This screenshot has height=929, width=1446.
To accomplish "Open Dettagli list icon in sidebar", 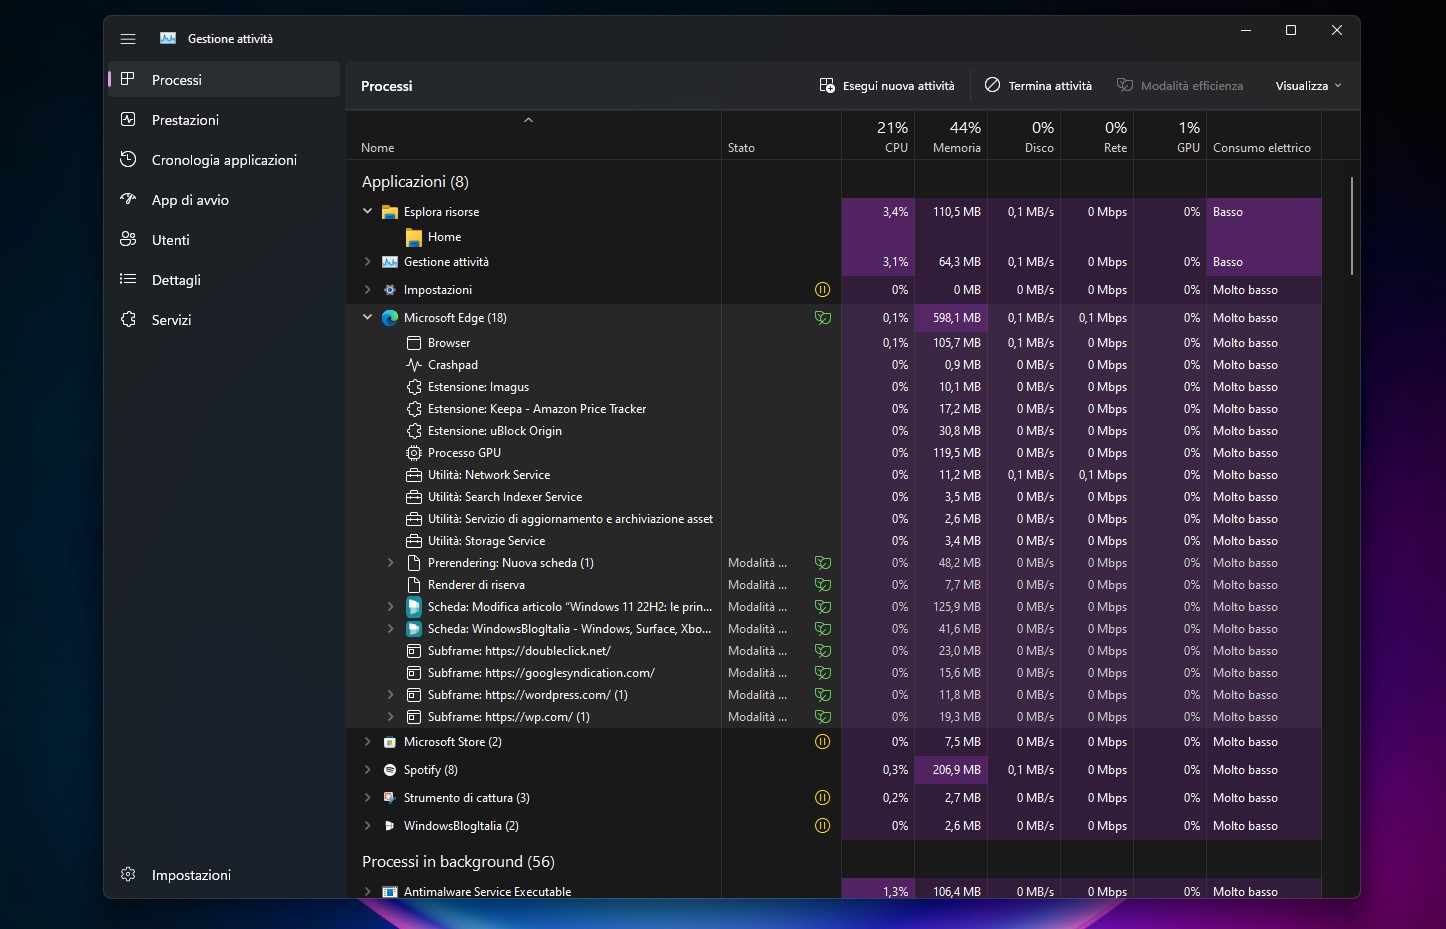I will pos(128,279).
